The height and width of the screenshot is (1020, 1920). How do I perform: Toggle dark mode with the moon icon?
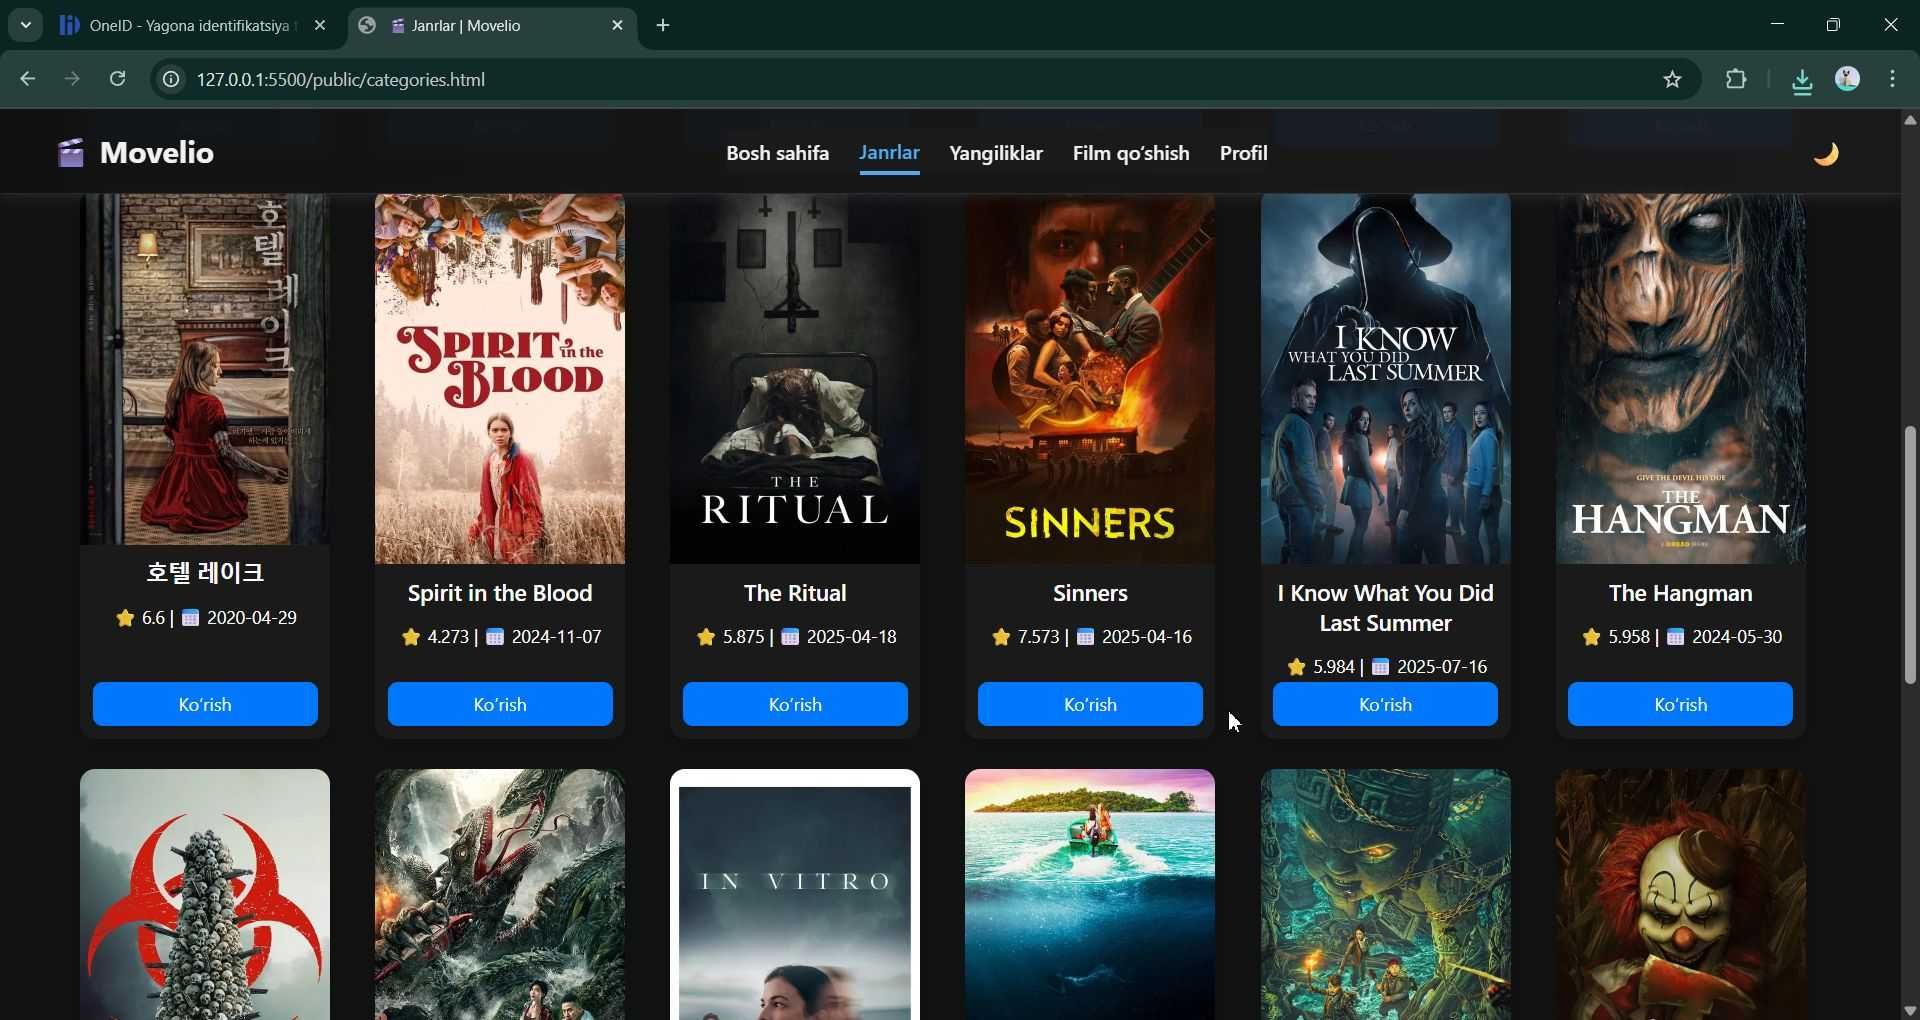(1826, 153)
